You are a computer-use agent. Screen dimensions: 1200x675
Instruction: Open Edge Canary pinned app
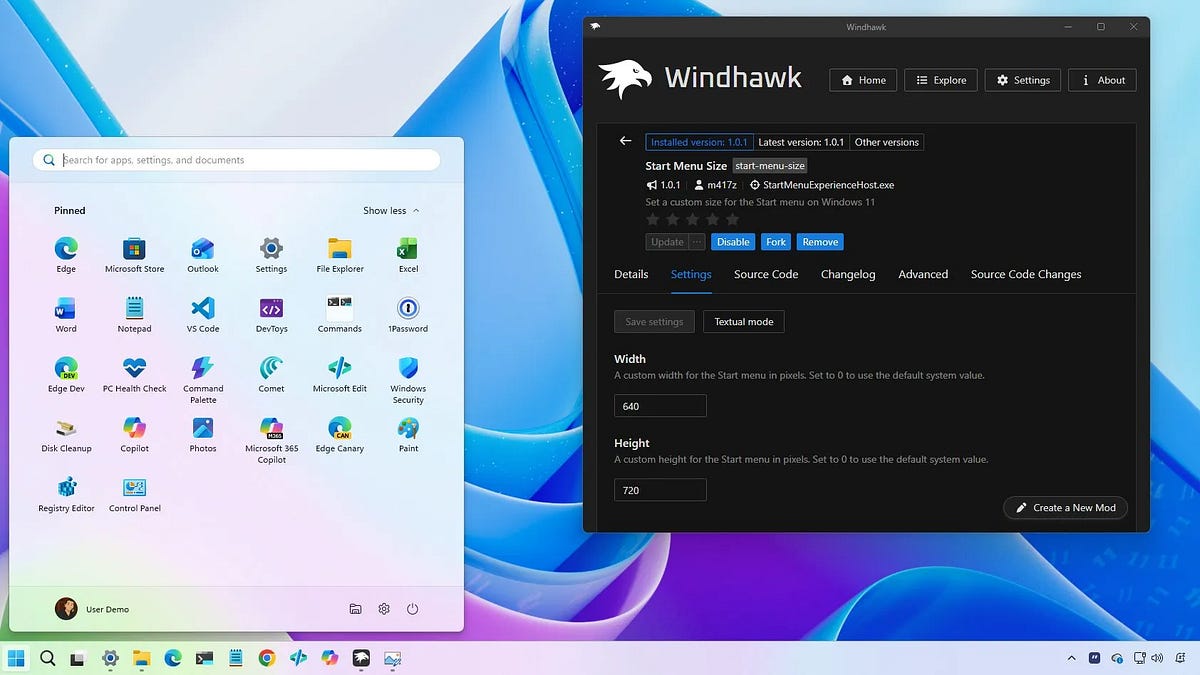[340, 435]
